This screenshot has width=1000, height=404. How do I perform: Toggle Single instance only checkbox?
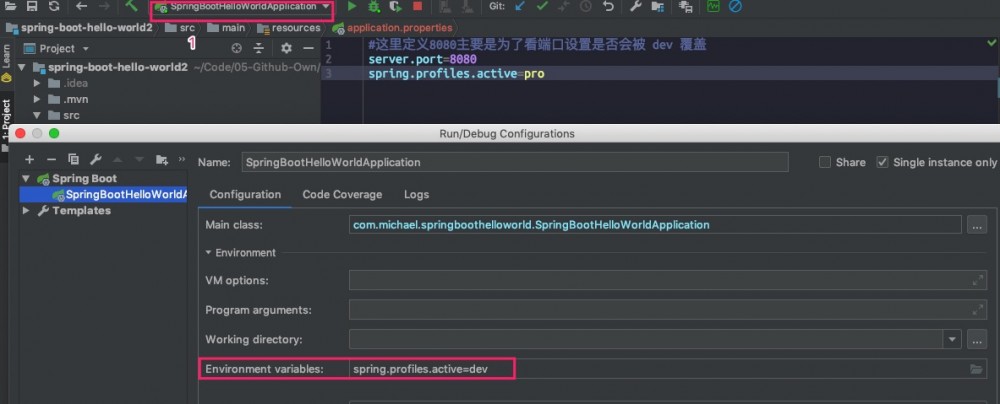coord(882,162)
